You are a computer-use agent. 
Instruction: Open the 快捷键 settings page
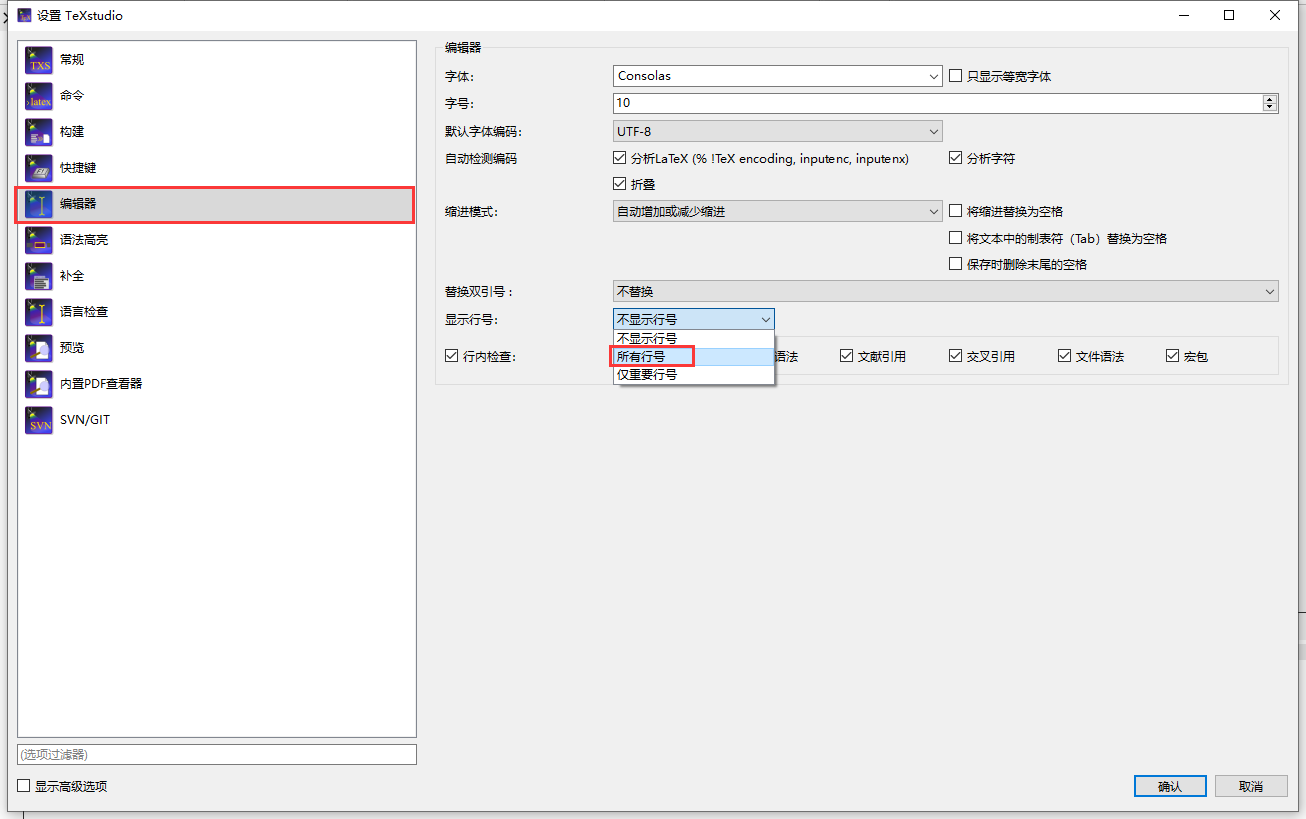(216, 168)
